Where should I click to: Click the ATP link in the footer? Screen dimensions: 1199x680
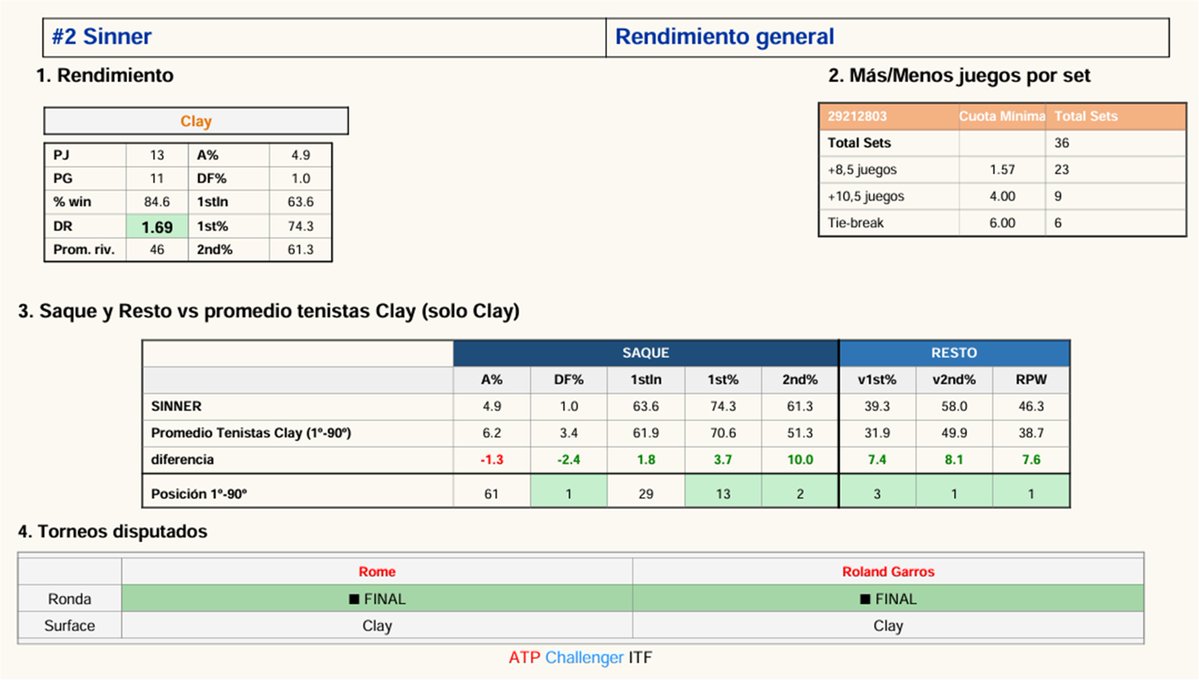pyautogui.click(x=523, y=657)
